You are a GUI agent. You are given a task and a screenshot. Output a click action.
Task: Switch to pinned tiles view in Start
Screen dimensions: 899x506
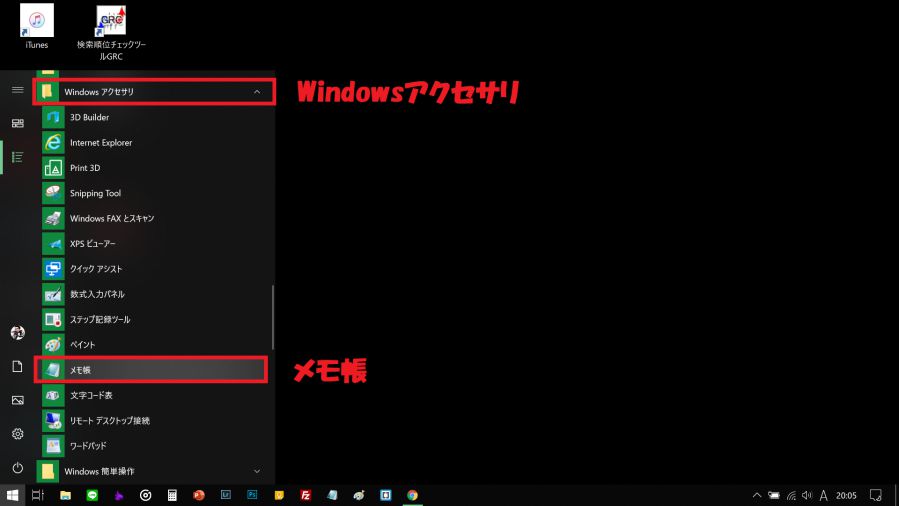coord(18,123)
